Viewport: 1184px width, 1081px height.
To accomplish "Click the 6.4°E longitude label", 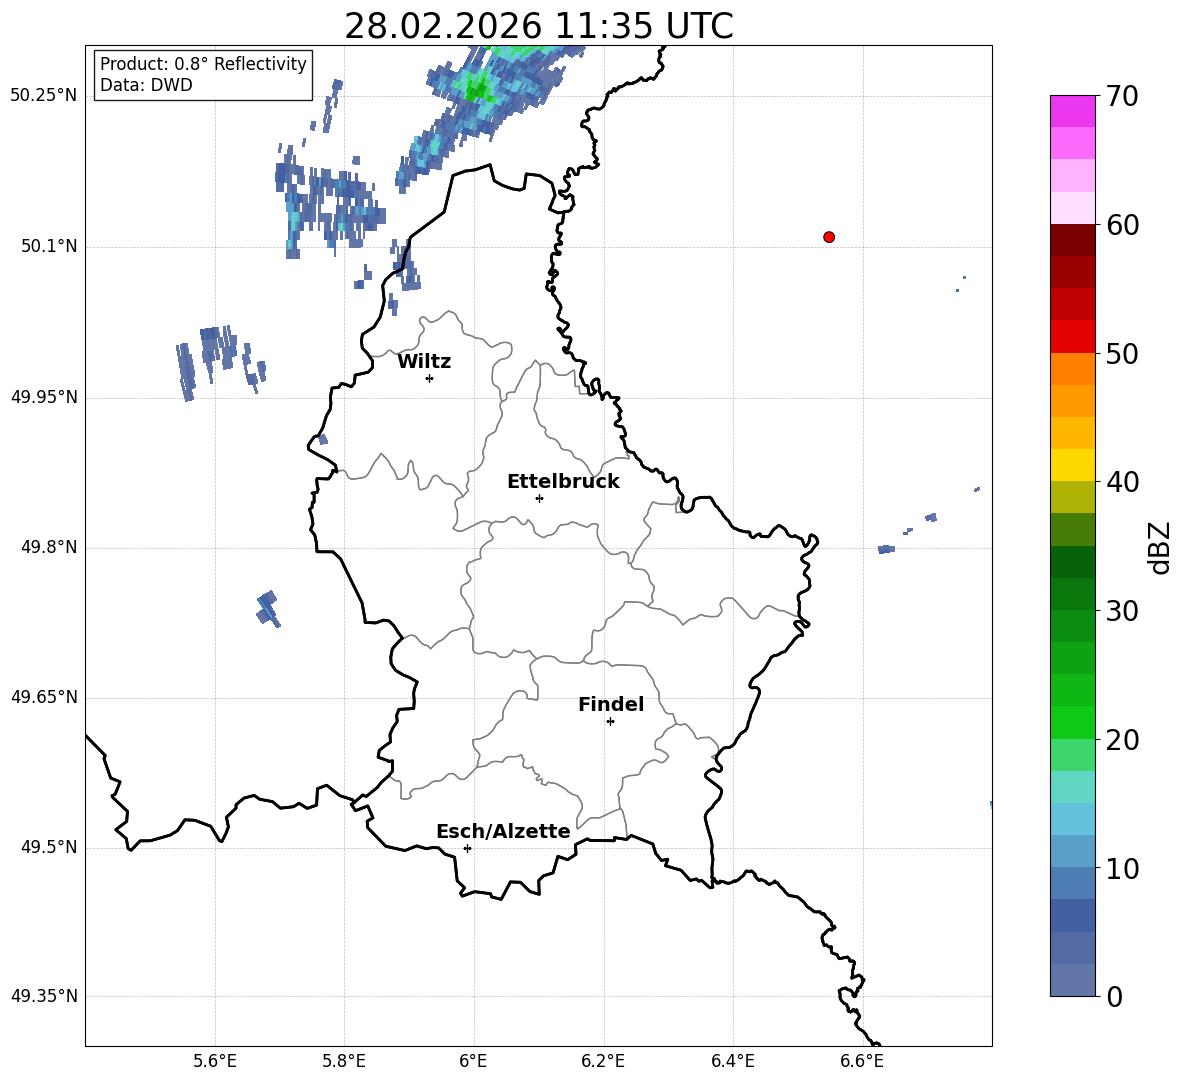I will pos(732,1061).
